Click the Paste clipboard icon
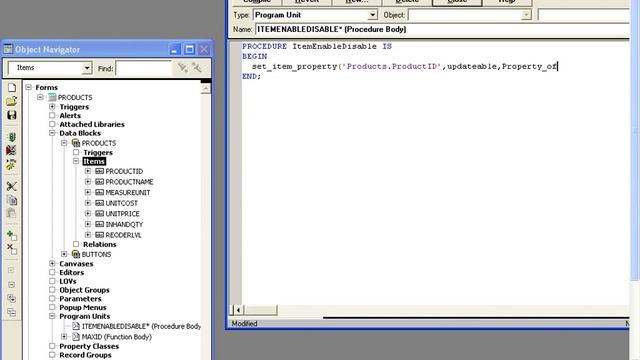This screenshot has height=360, width=640. click(x=11, y=213)
